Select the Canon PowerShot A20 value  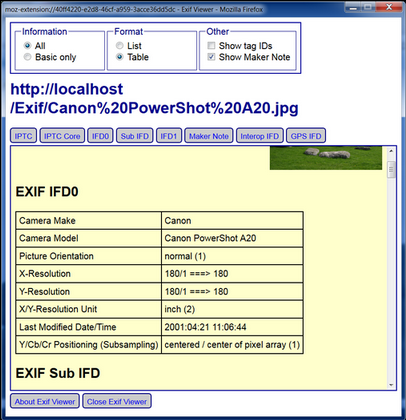(x=232, y=238)
